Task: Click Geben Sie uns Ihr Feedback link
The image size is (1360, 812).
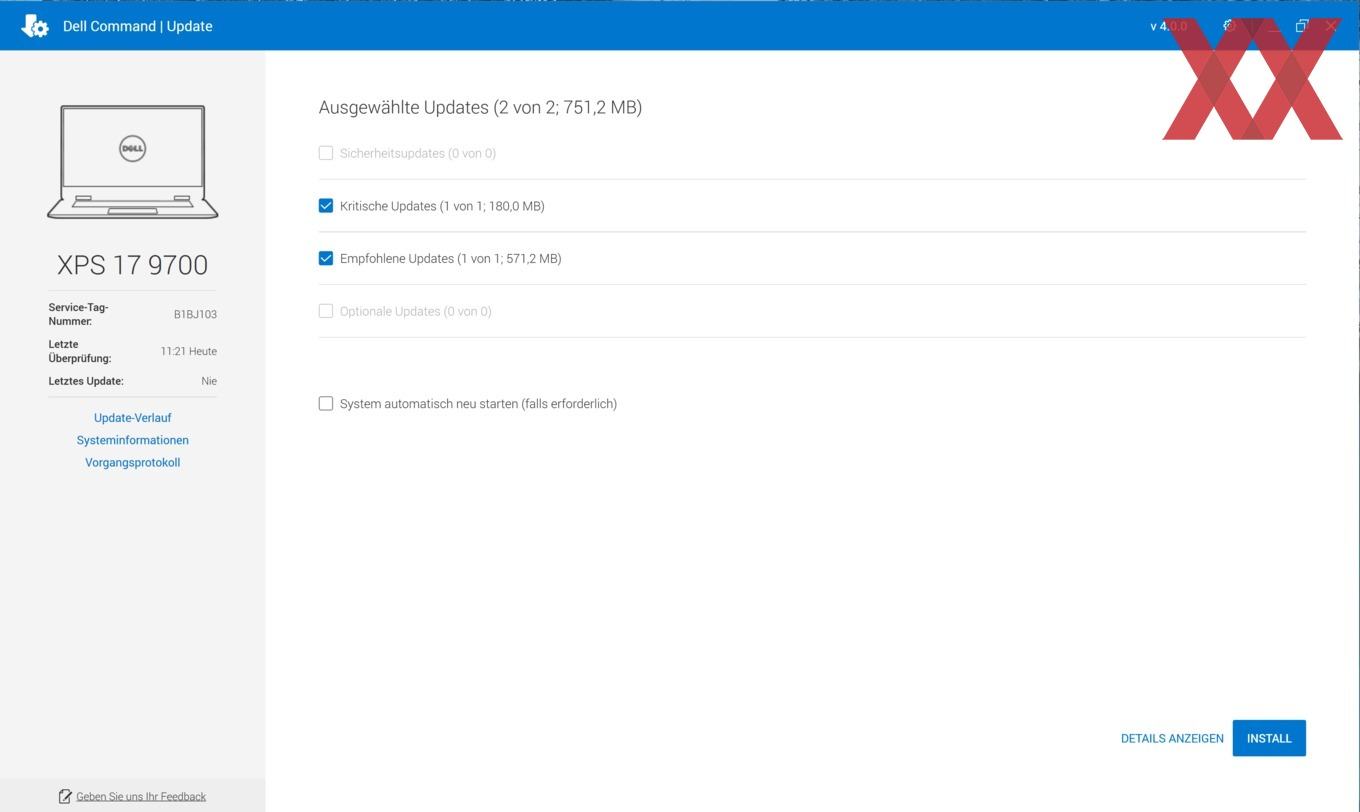Action: pyautogui.click(x=141, y=797)
